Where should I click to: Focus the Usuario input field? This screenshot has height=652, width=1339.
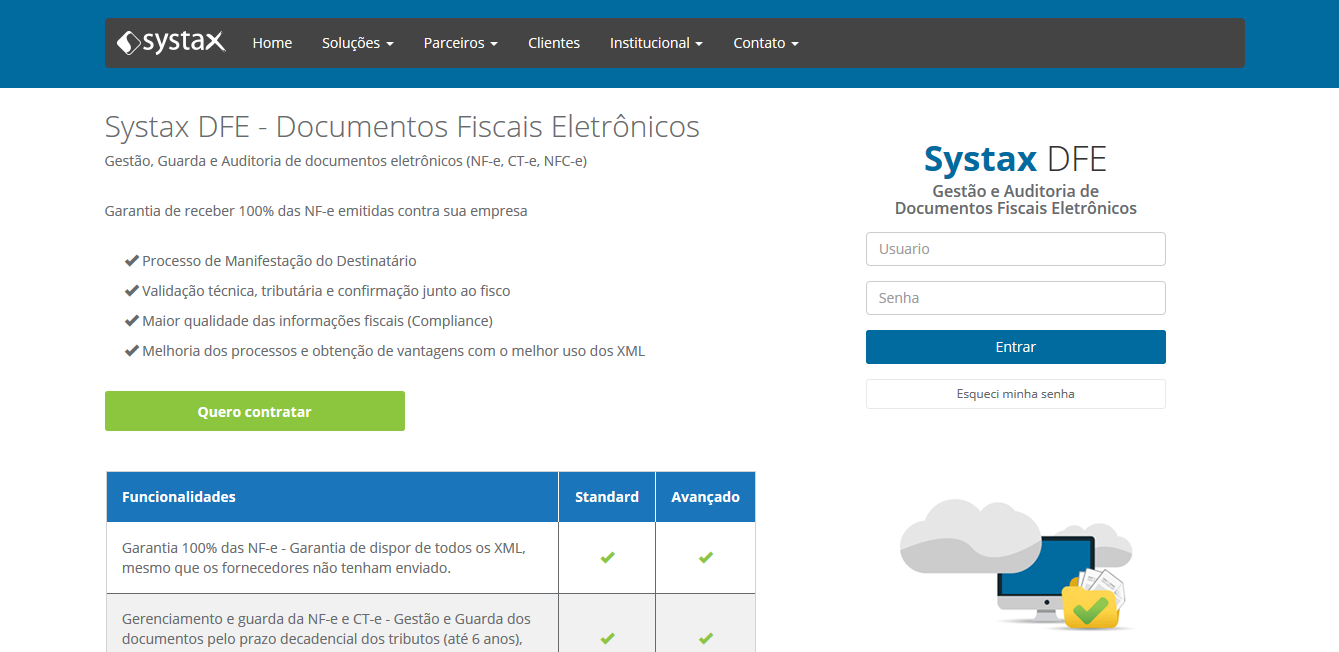[x=1015, y=249]
